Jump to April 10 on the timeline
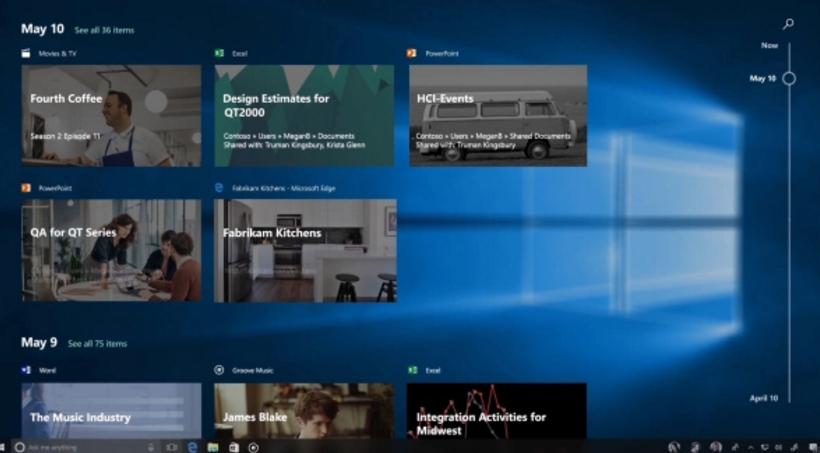Image resolution: width=820 pixels, height=453 pixels. [764, 398]
